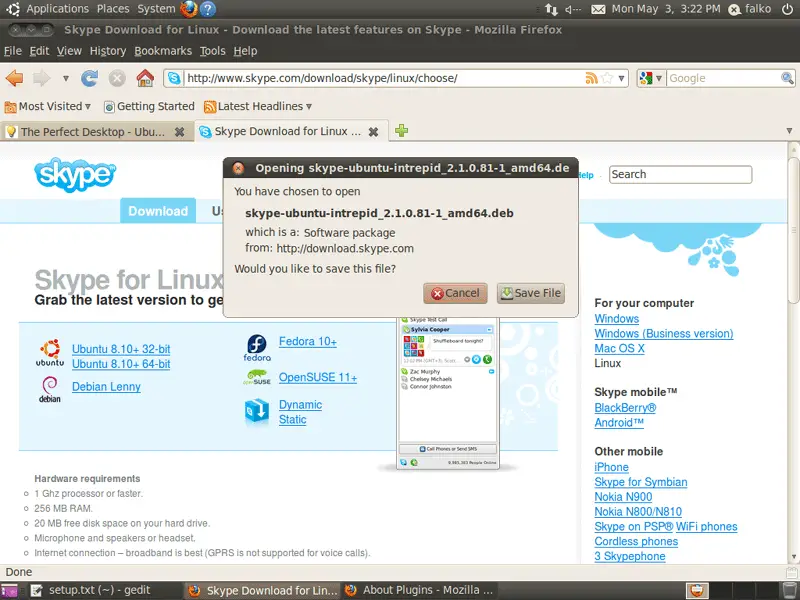This screenshot has width=800, height=600.
Task: Click the Ubuntu logo on download list
Action: (x=50, y=353)
